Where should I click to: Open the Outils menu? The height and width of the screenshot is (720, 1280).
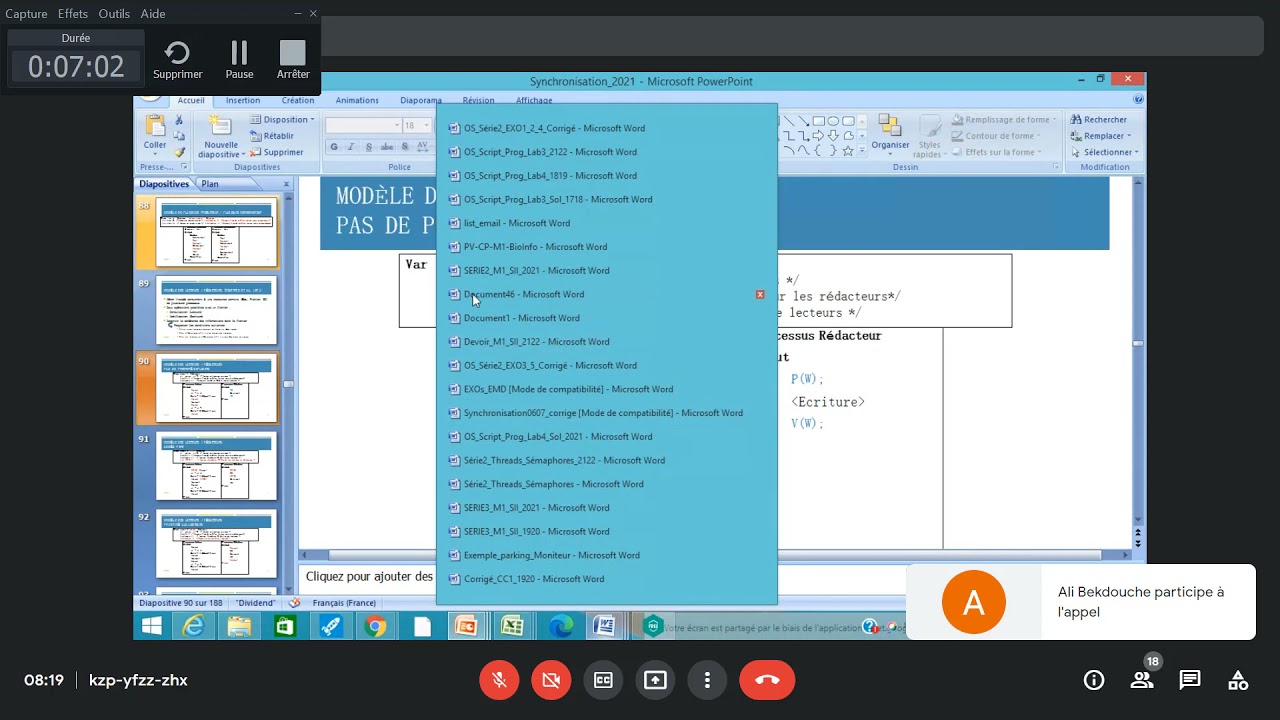114,14
